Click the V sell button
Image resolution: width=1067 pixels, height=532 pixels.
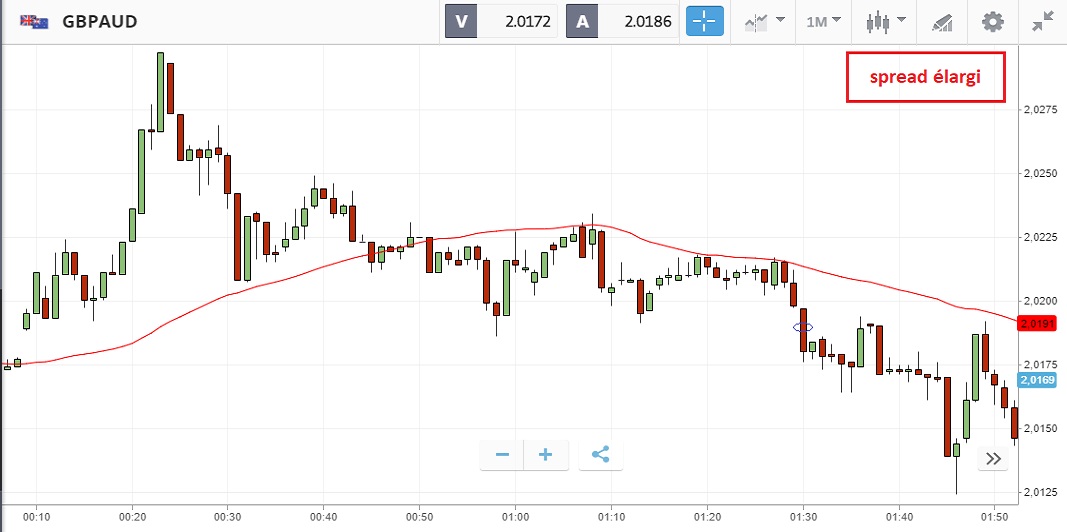coord(461,21)
